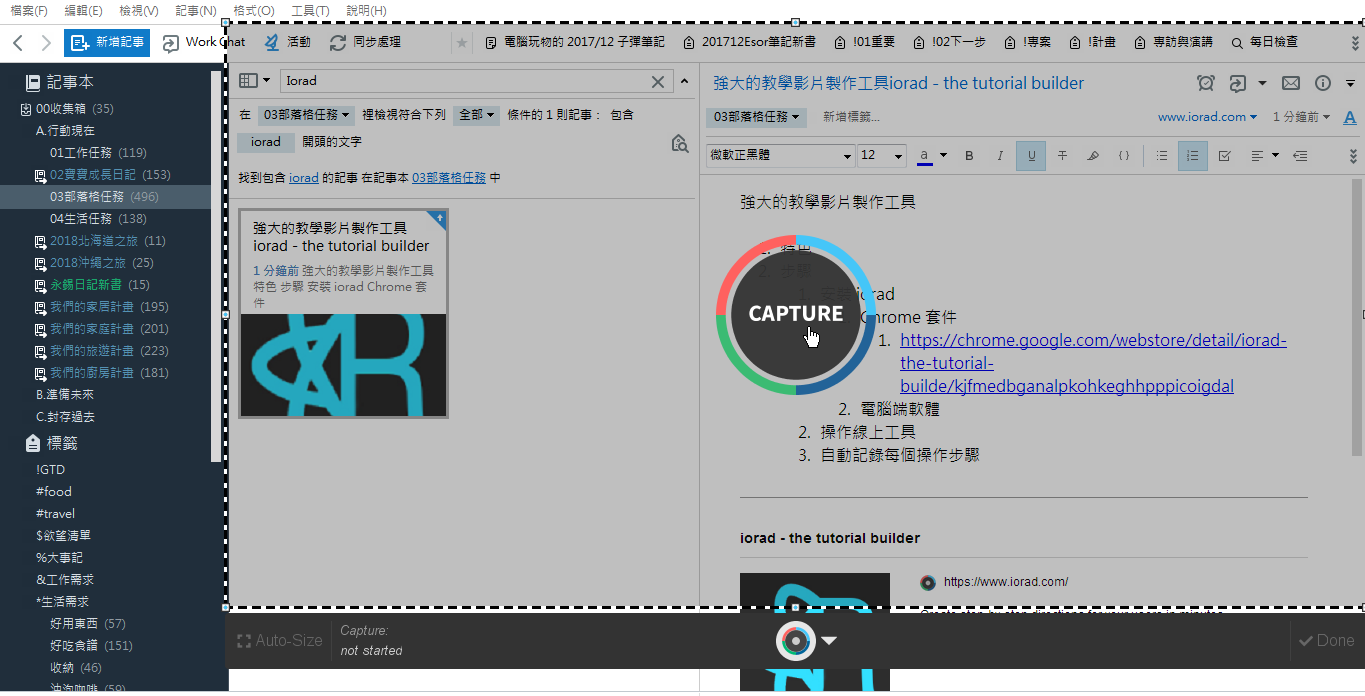This screenshot has height=696, width=1365.
Task: Open shortcut 201712Esor筆記新書
Action: pos(749,42)
